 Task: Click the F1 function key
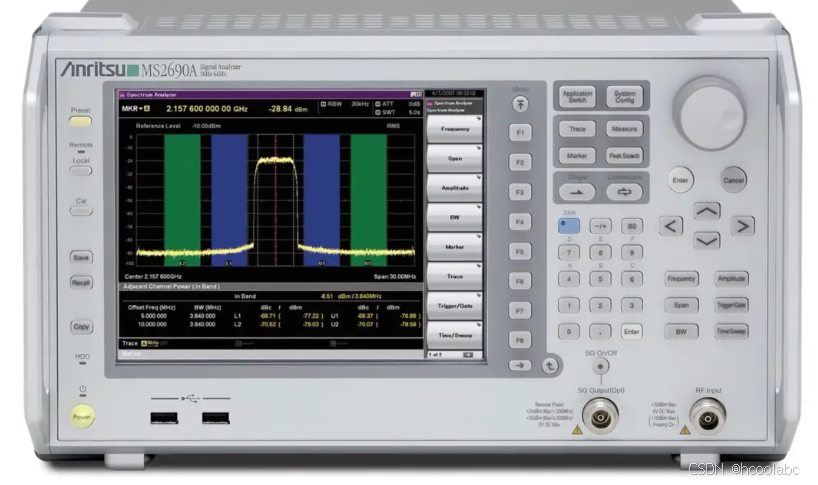click(520, 132)
